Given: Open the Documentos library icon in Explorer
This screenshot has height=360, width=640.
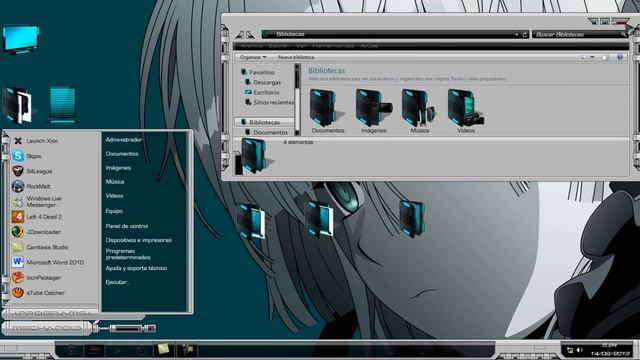Looking at the screenshot, I should [327, 111].
